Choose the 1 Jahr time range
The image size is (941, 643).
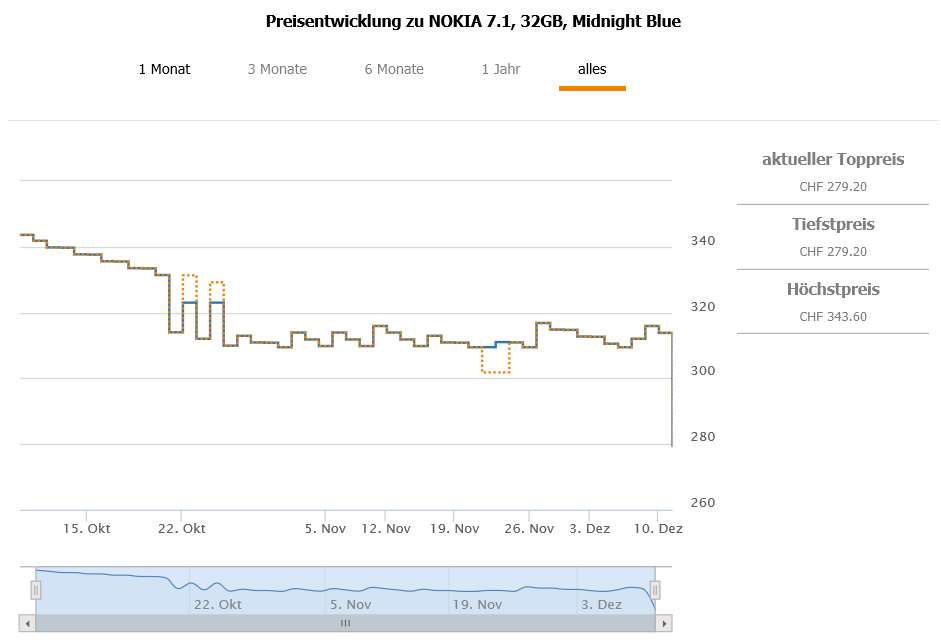(500, 69)
